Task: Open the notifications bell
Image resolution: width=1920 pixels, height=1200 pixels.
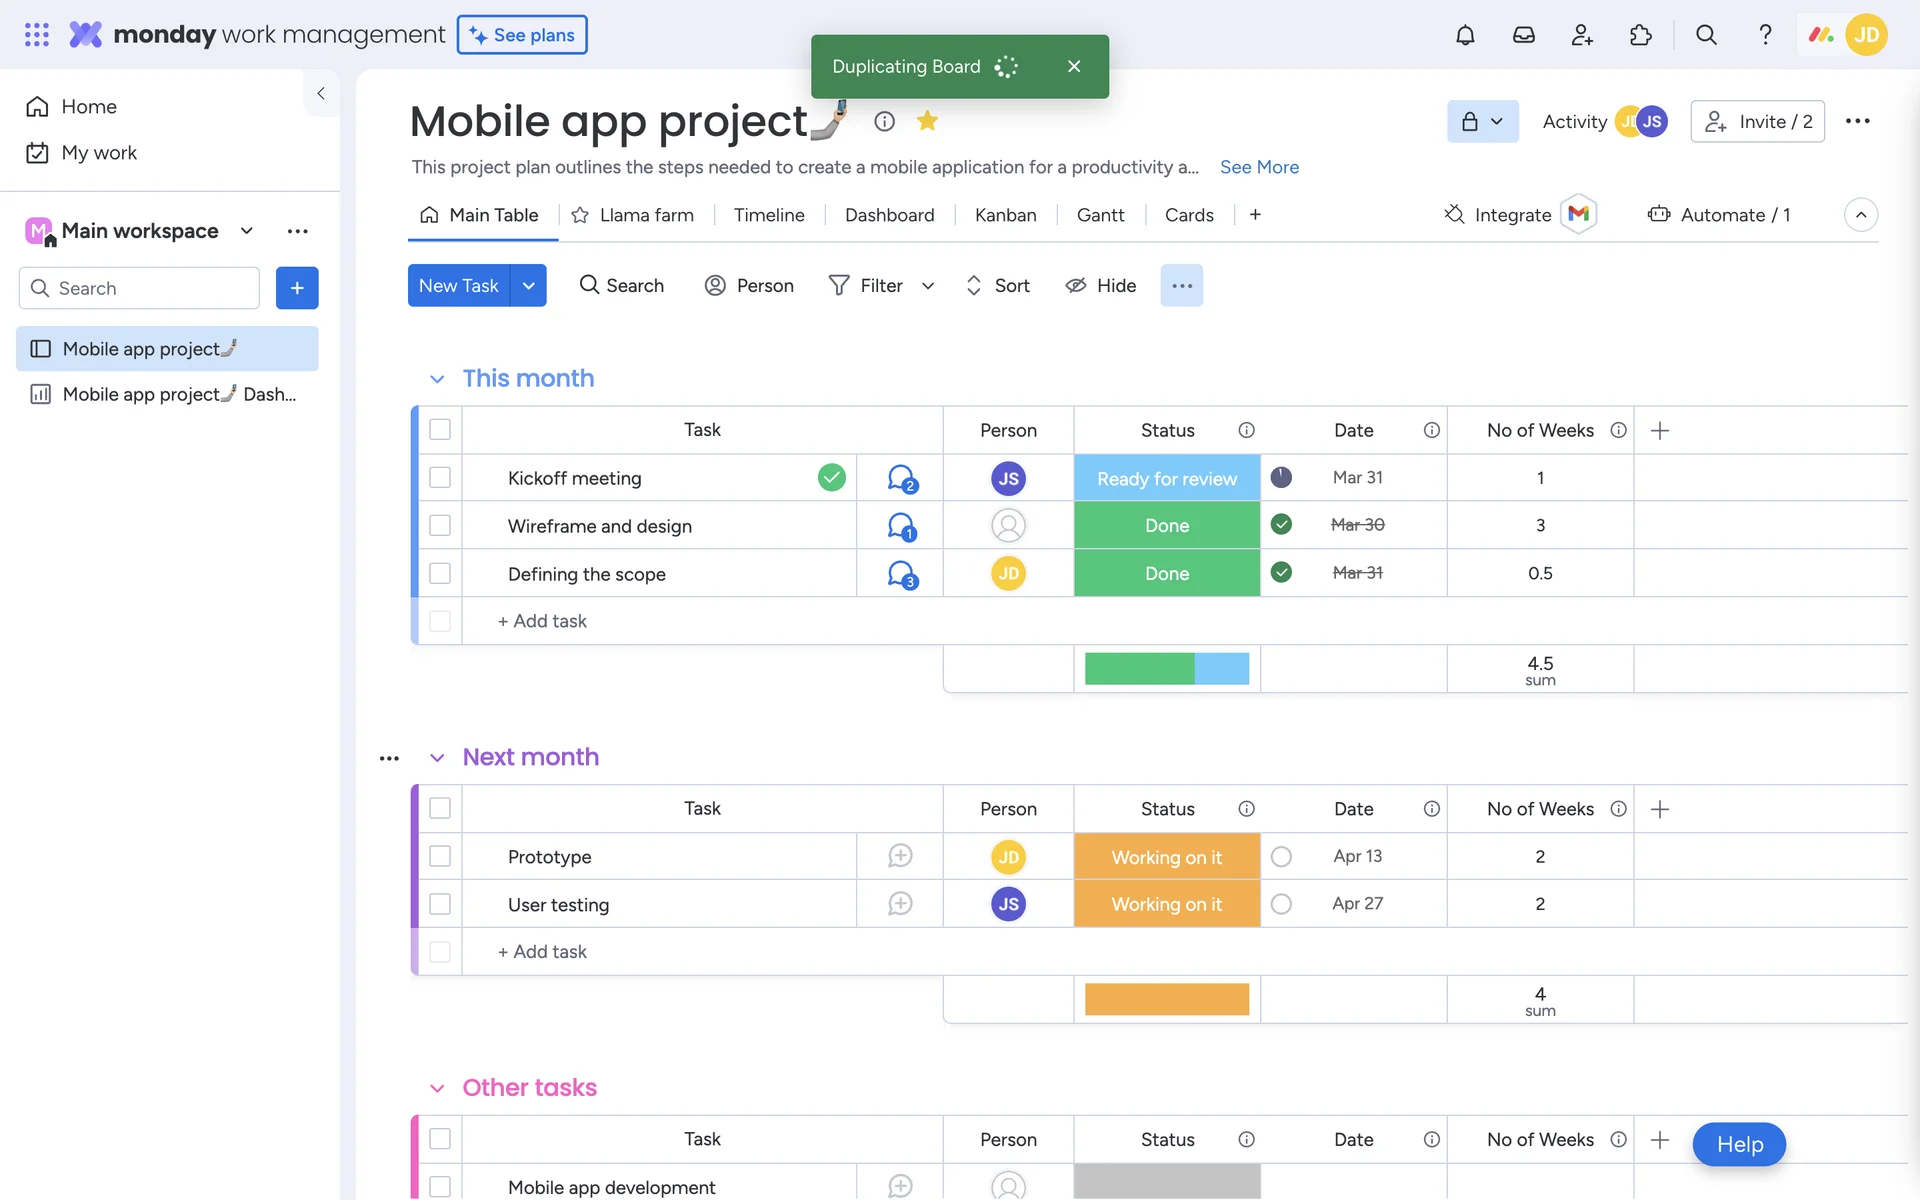Action: pos(1465,35)
